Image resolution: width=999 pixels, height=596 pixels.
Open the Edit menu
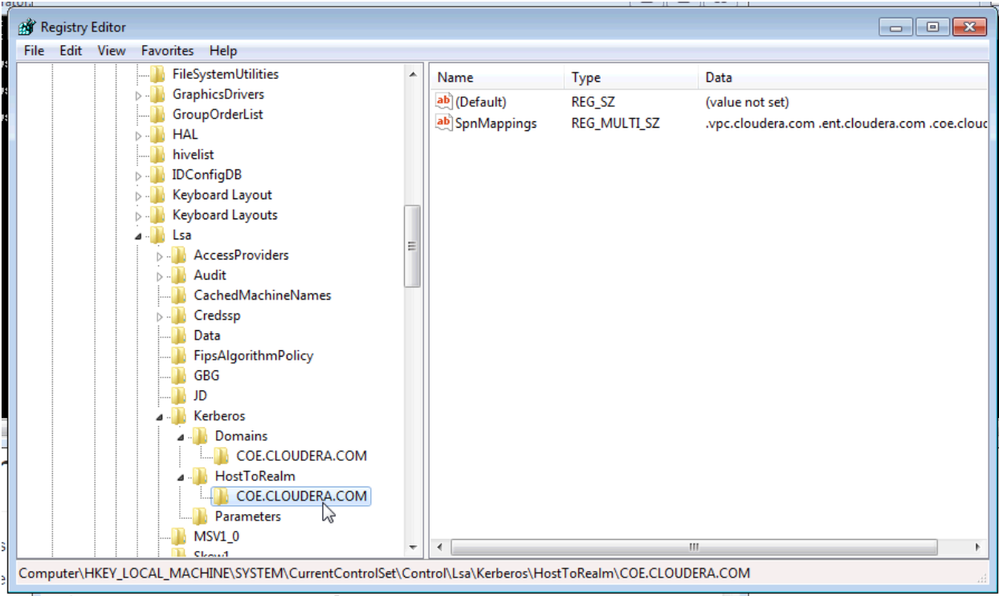click(71, 50)
